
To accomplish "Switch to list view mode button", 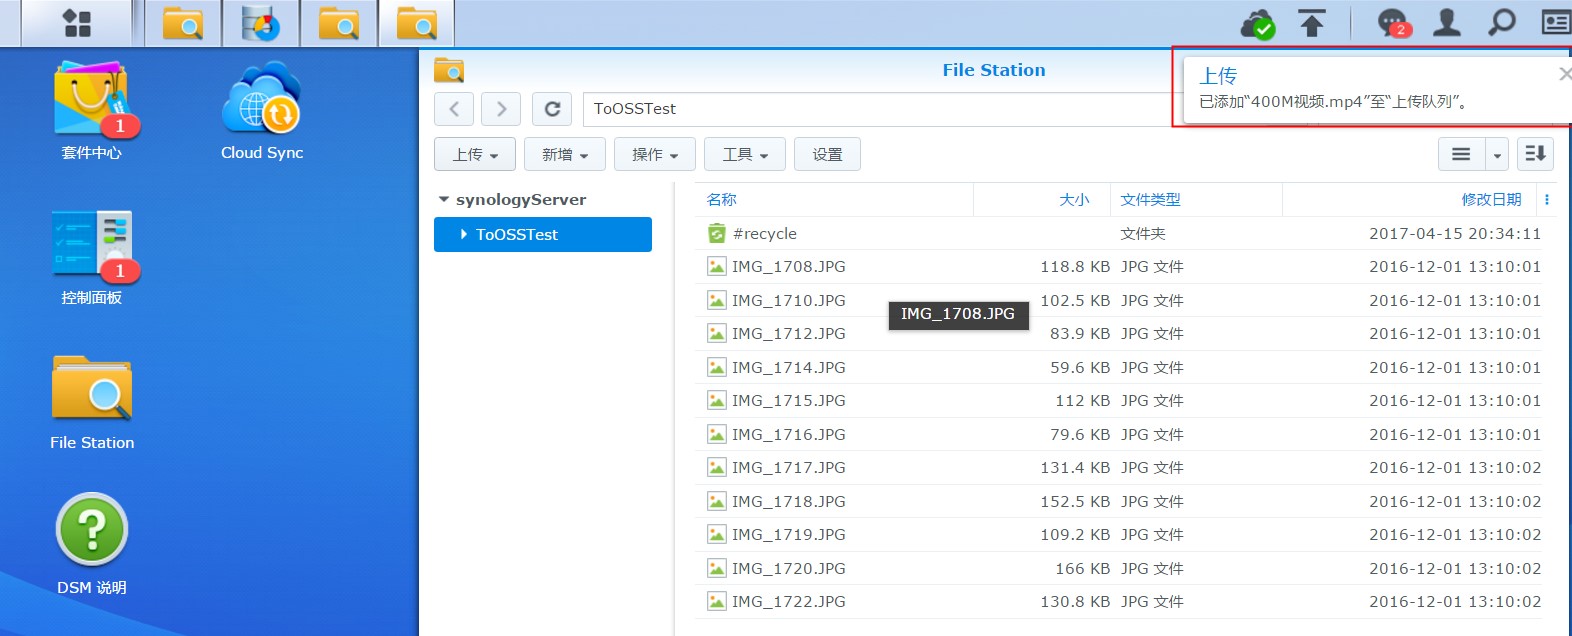I will [x=1461, y=154].
